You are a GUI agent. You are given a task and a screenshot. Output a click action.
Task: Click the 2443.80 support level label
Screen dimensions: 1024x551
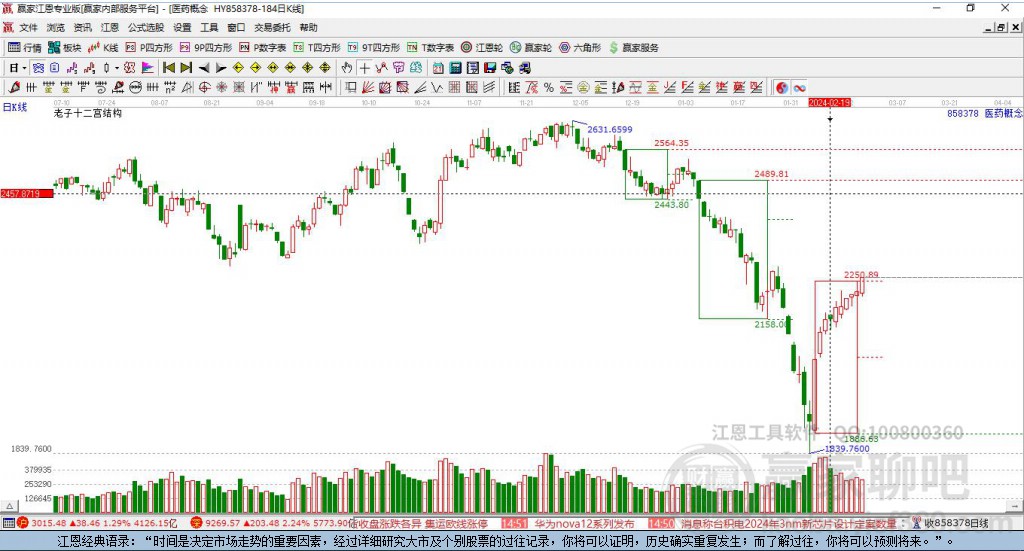pos(671,204)
